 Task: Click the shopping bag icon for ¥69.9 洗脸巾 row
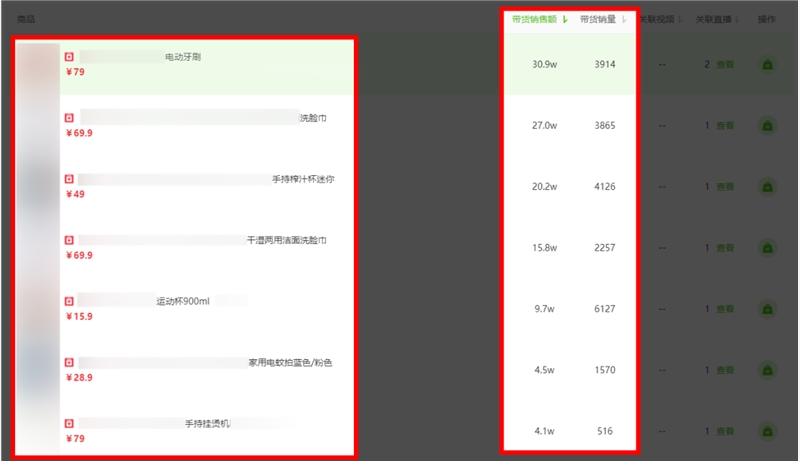767,126
